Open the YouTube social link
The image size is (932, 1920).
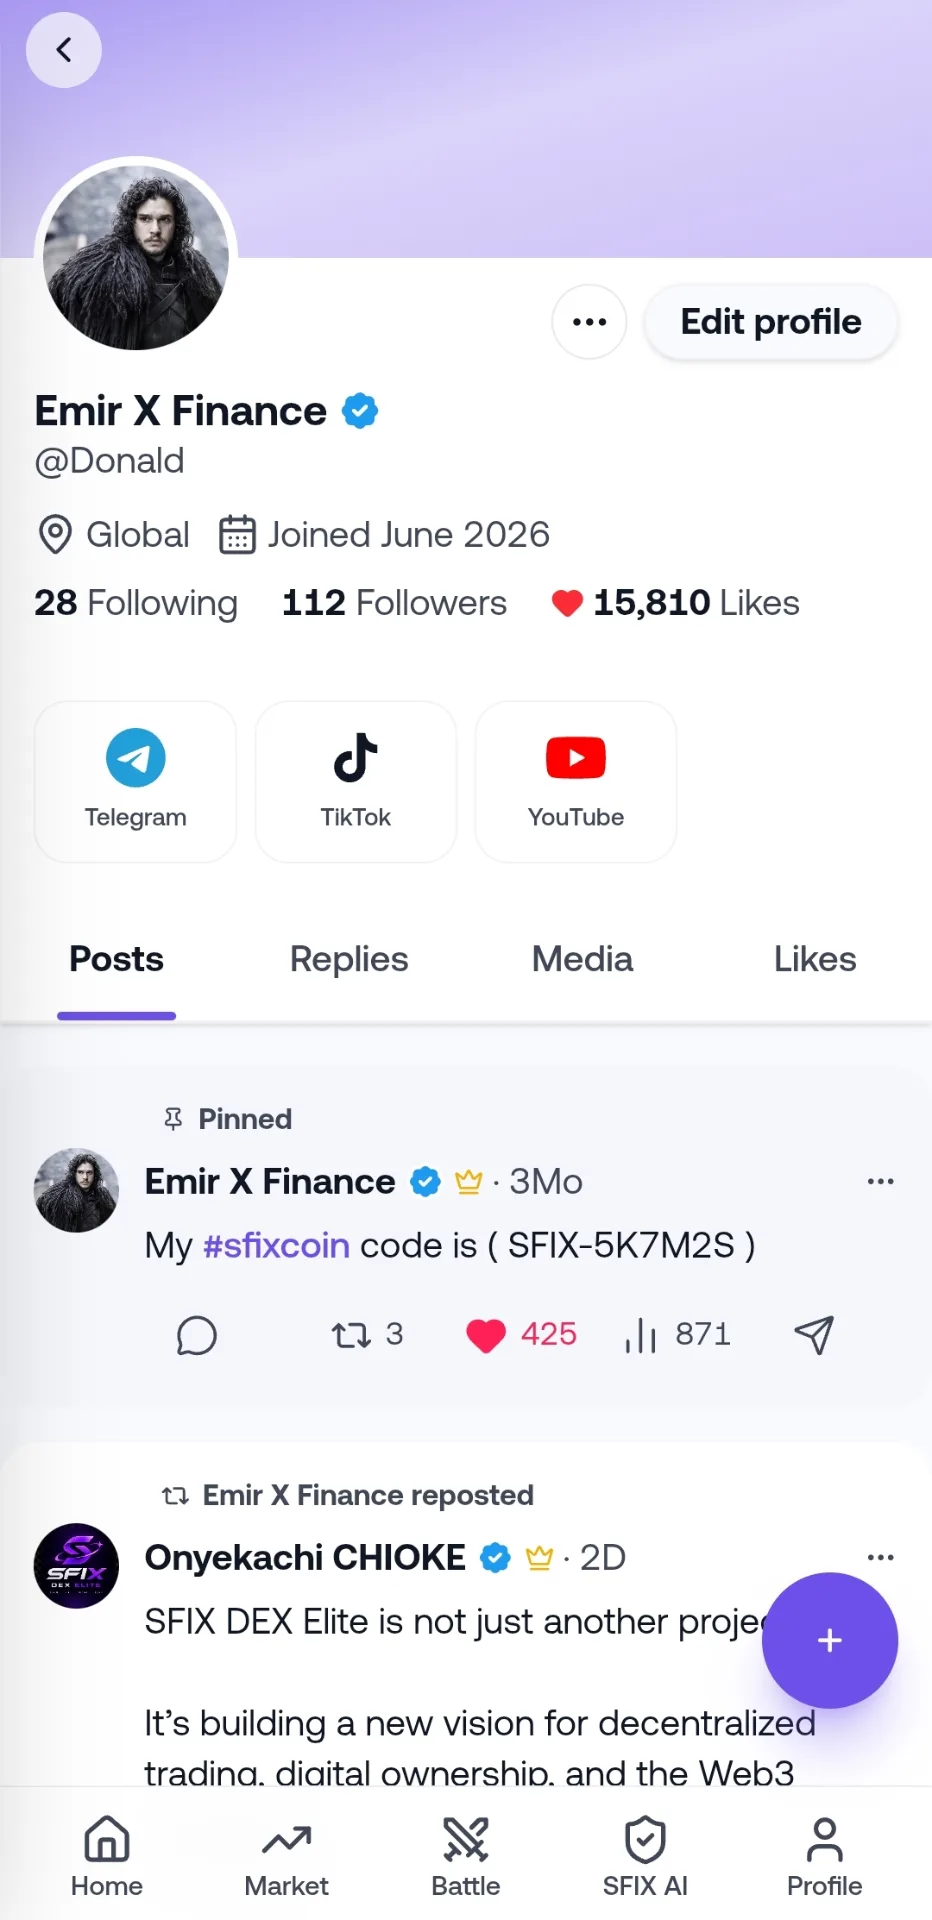point(576,782)
